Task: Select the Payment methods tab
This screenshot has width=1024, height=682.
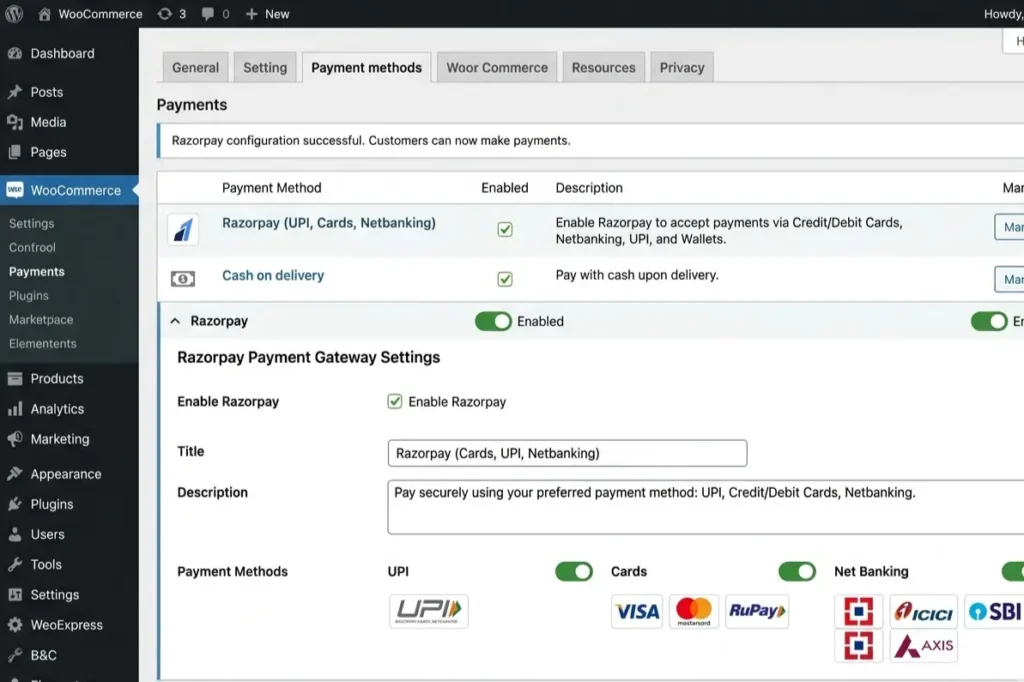Action: (x=366, y=67)
